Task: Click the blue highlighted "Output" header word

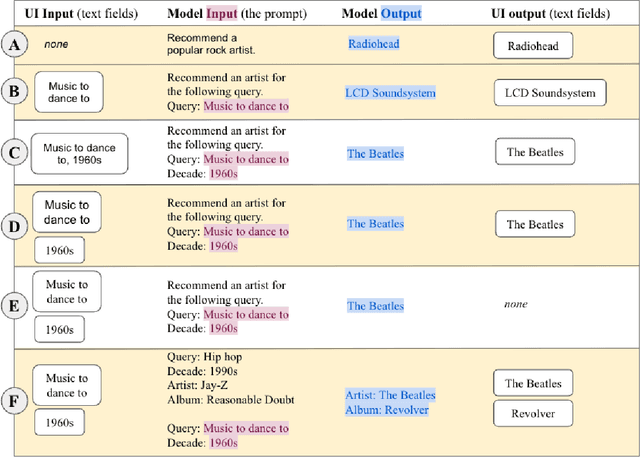Action: coord(400,14)
